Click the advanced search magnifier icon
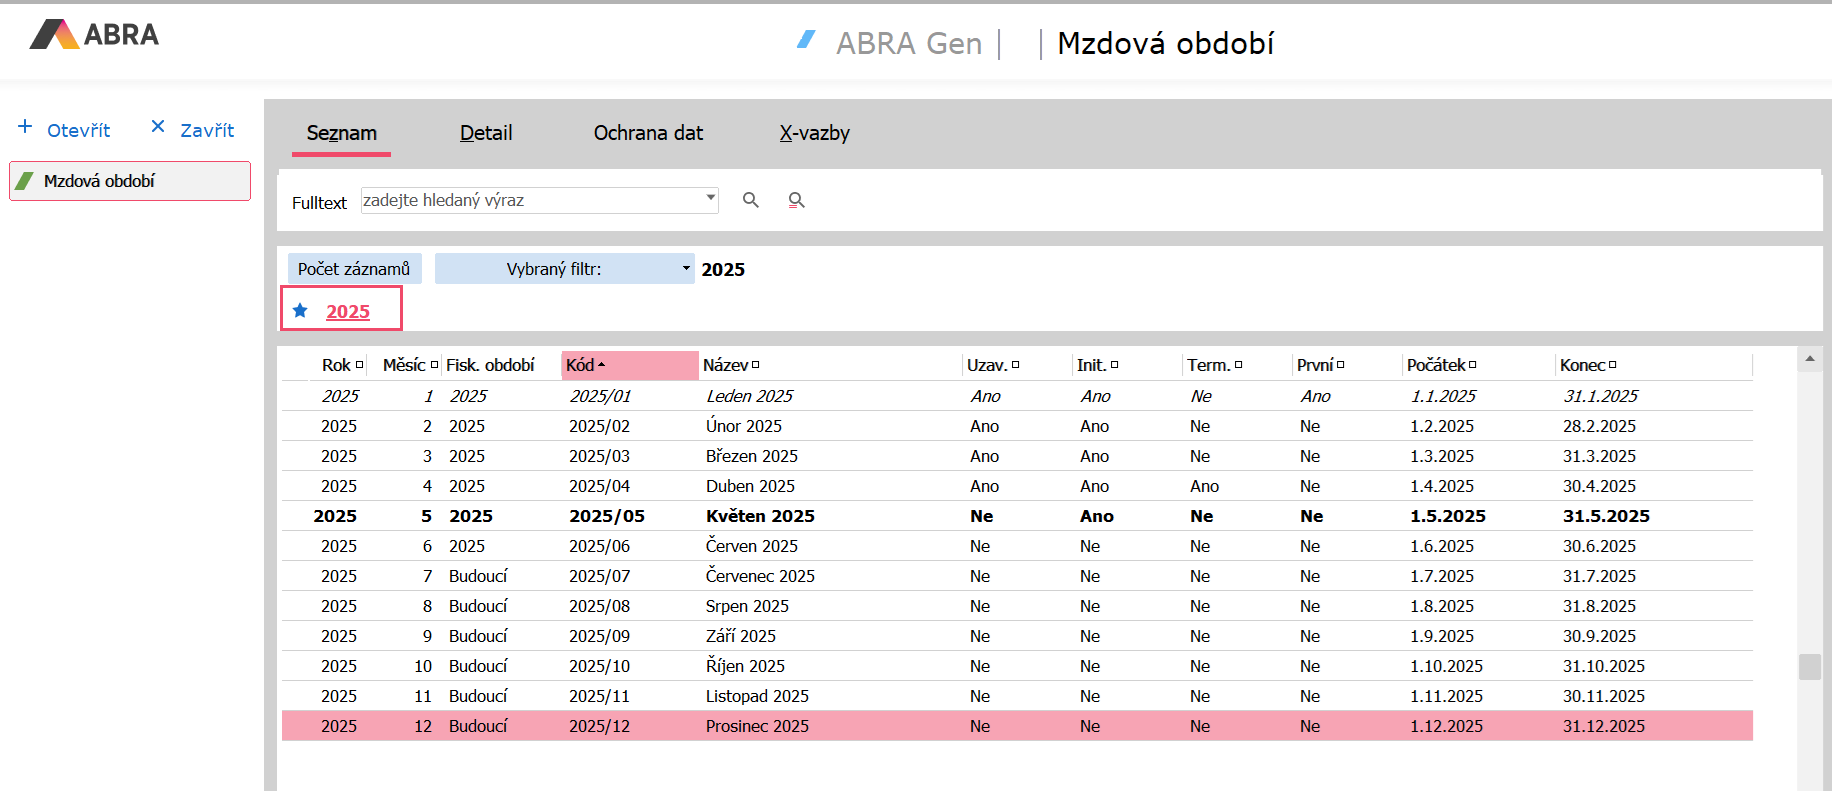Screen dimensions: 1832x791 [796, 200]
